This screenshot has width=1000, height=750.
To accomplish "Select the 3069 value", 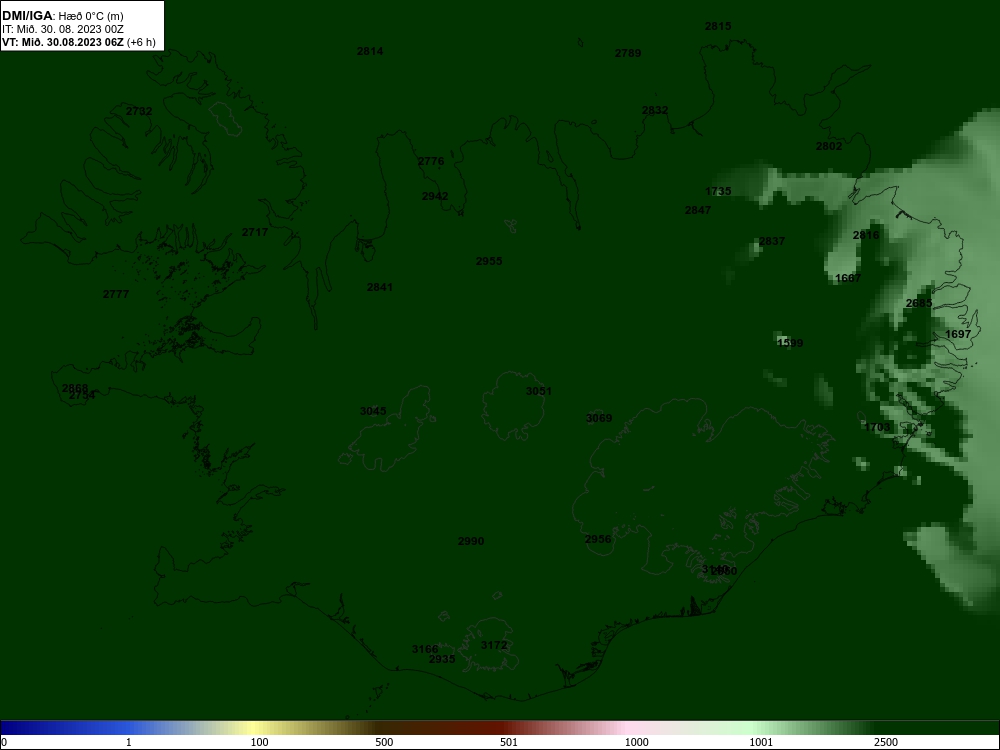I will [599, 418].
